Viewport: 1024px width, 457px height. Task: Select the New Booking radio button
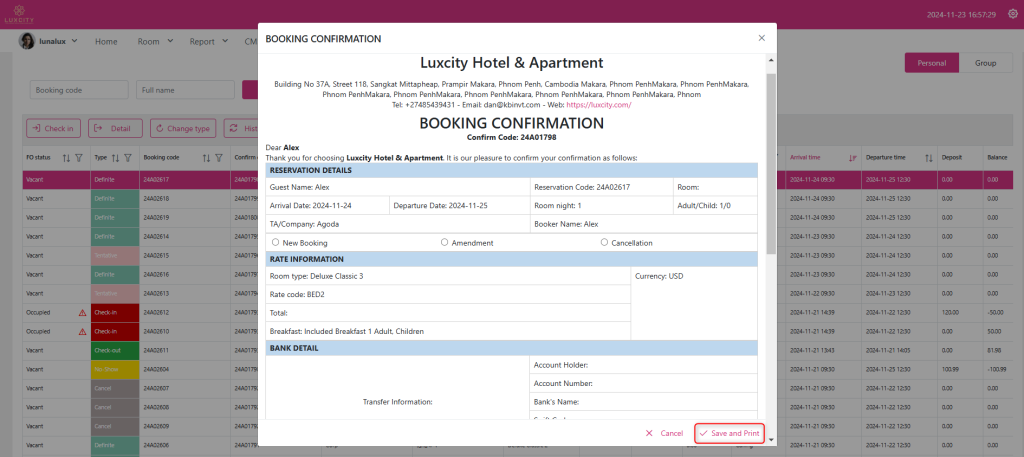[x=276, y=242]
